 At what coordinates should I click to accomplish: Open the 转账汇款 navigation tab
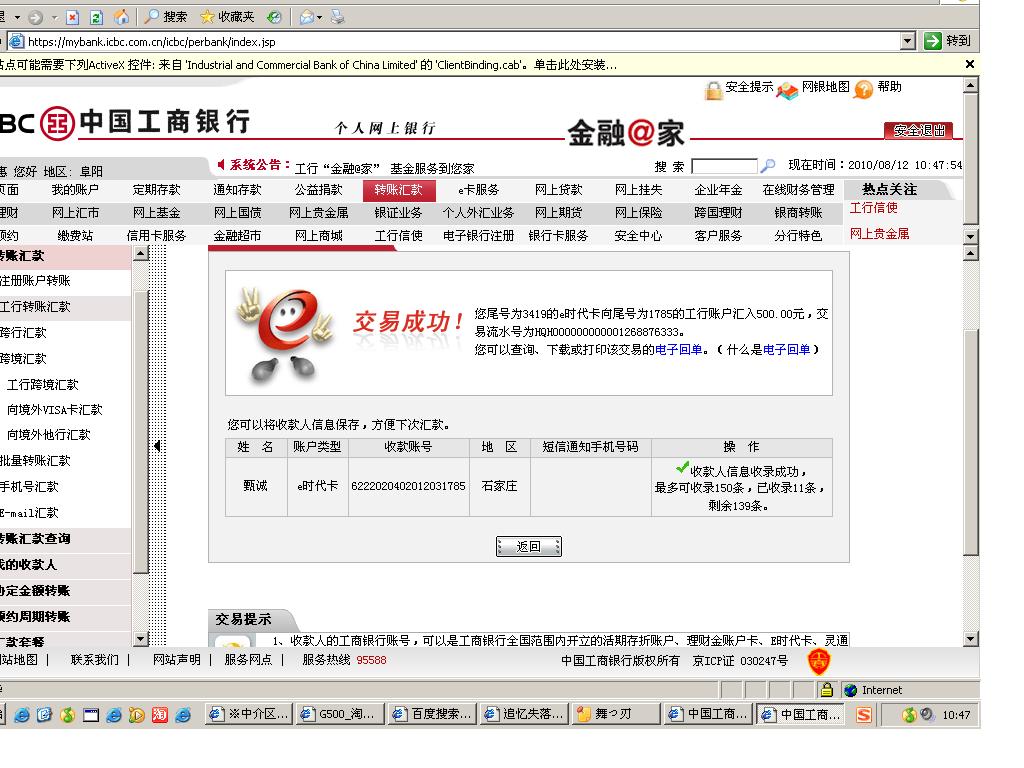tap(398, 190)
